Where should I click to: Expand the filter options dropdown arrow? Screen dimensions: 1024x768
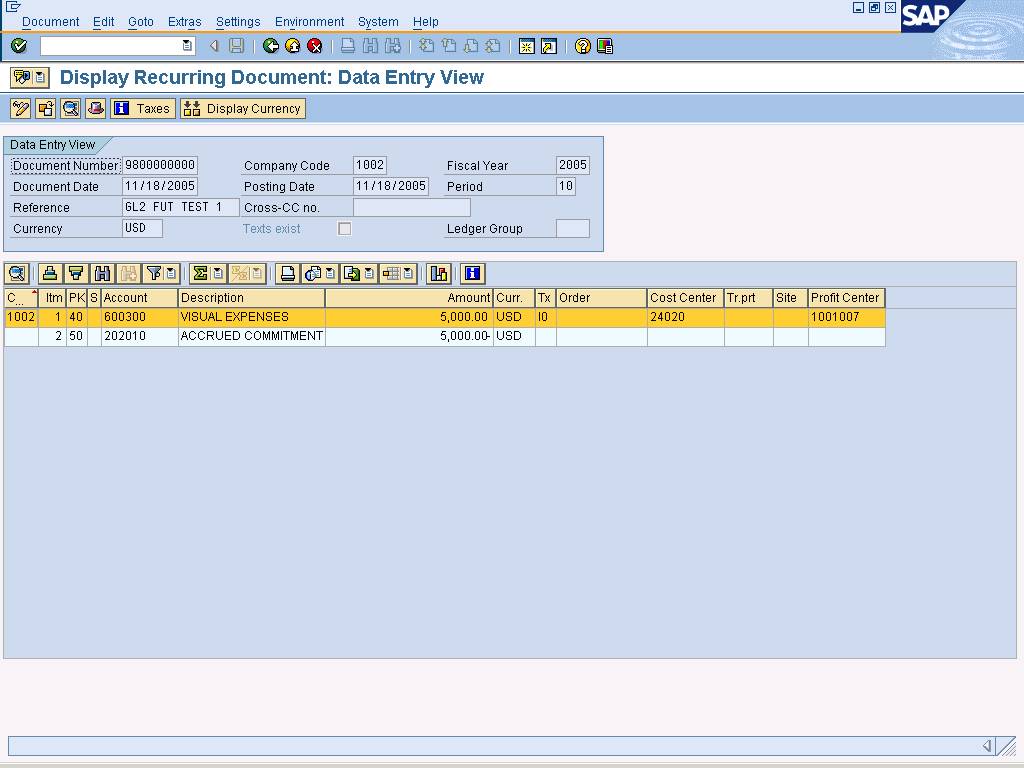pos(171,274)
